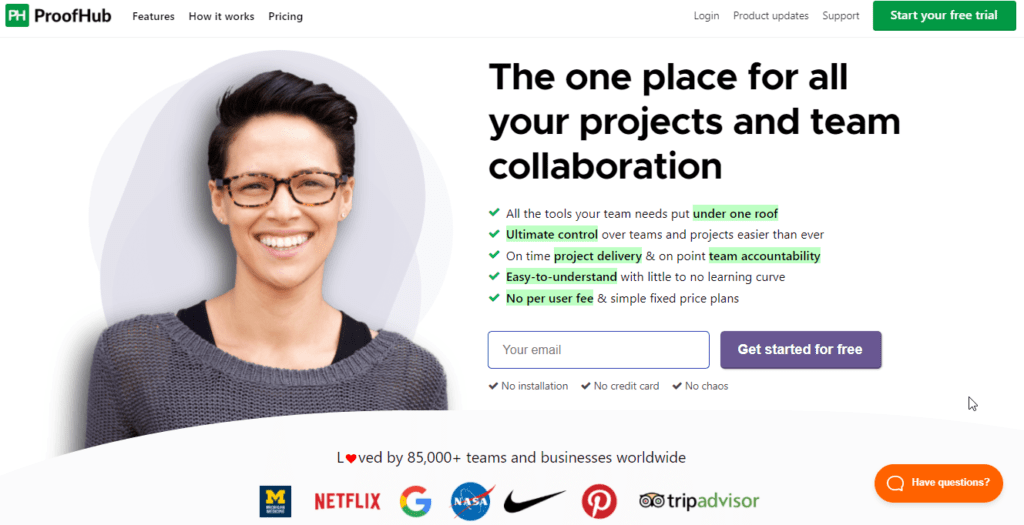Open the Login link
Viewport: 1024px width, 525px height.
(x=707, y=16)
